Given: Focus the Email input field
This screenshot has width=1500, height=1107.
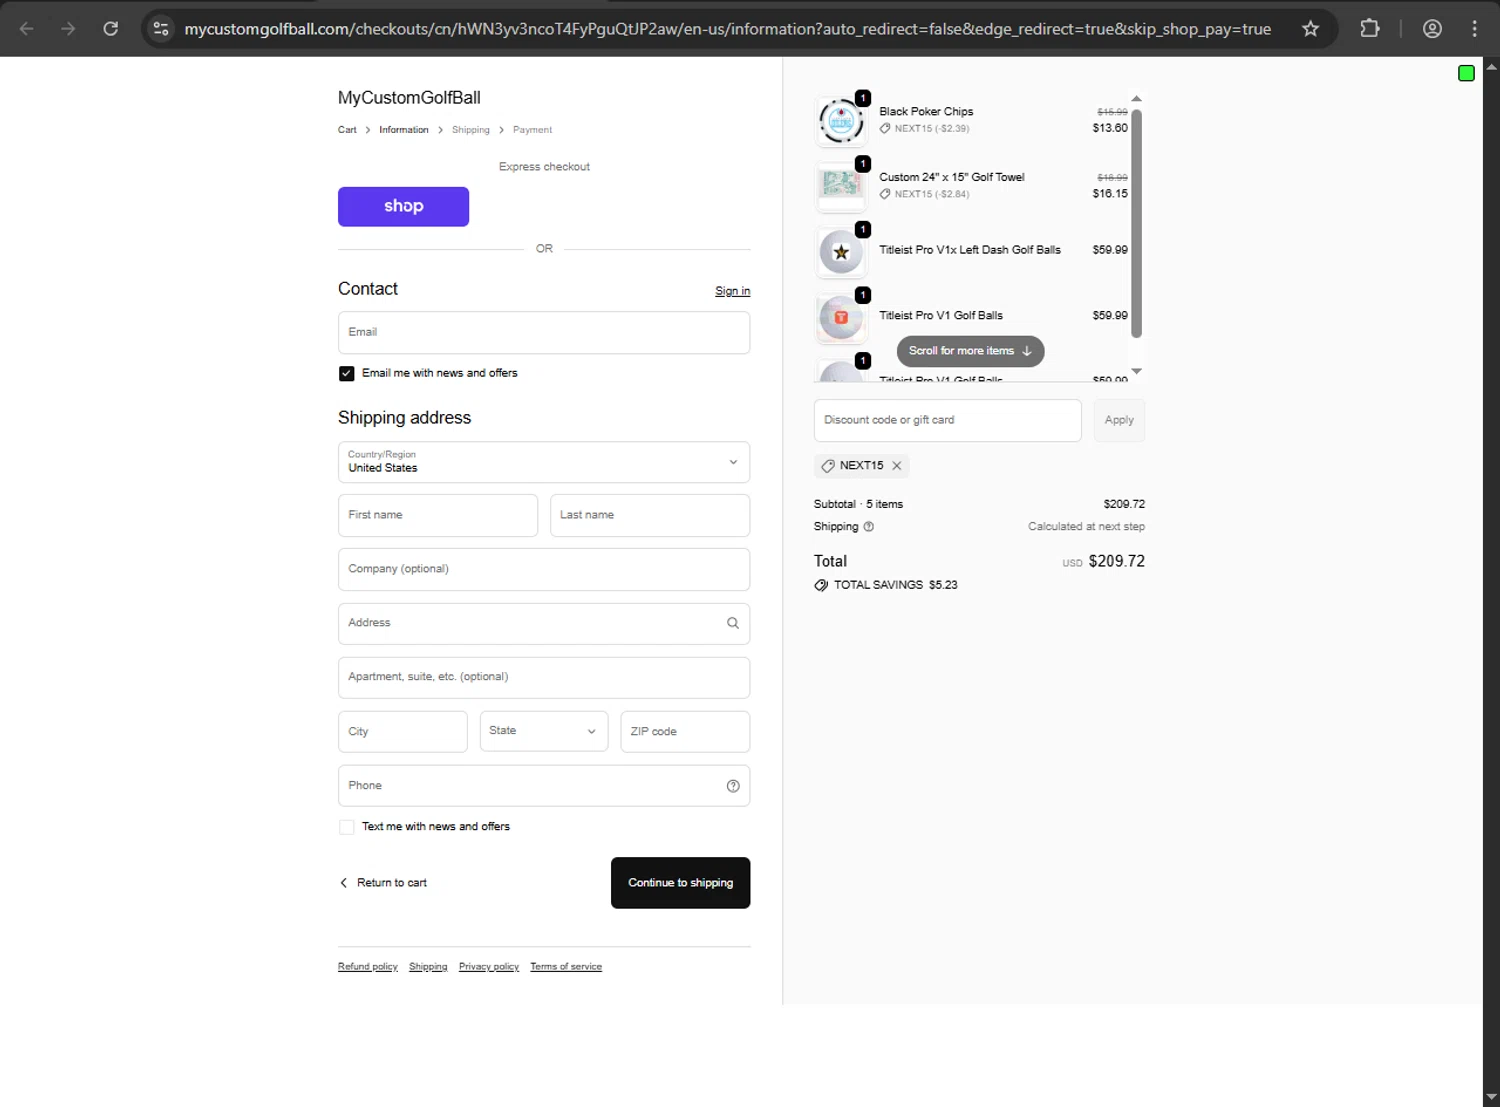Looking at the screenshot, I should [x=544, y=332].
